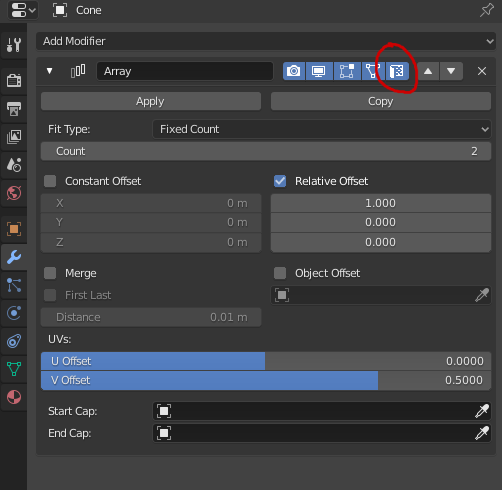Image resolution: width=502 pixels, height=490 pixels.
Task: Click Constant Offset Z field
Action: (151, 242)
